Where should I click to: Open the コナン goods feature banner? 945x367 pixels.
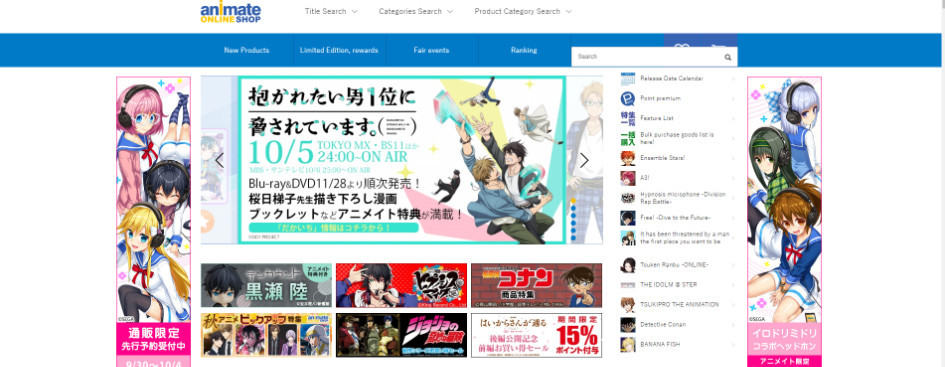536,285
